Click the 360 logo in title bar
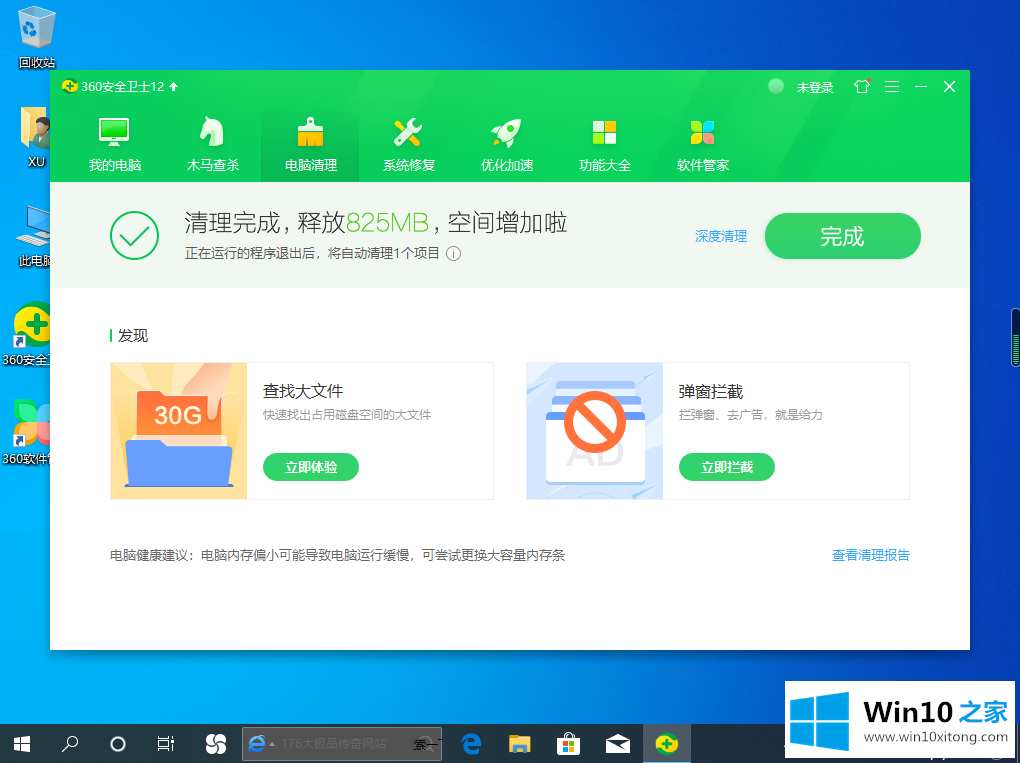Screen dimensions: 1020x763 pos(70,87)
